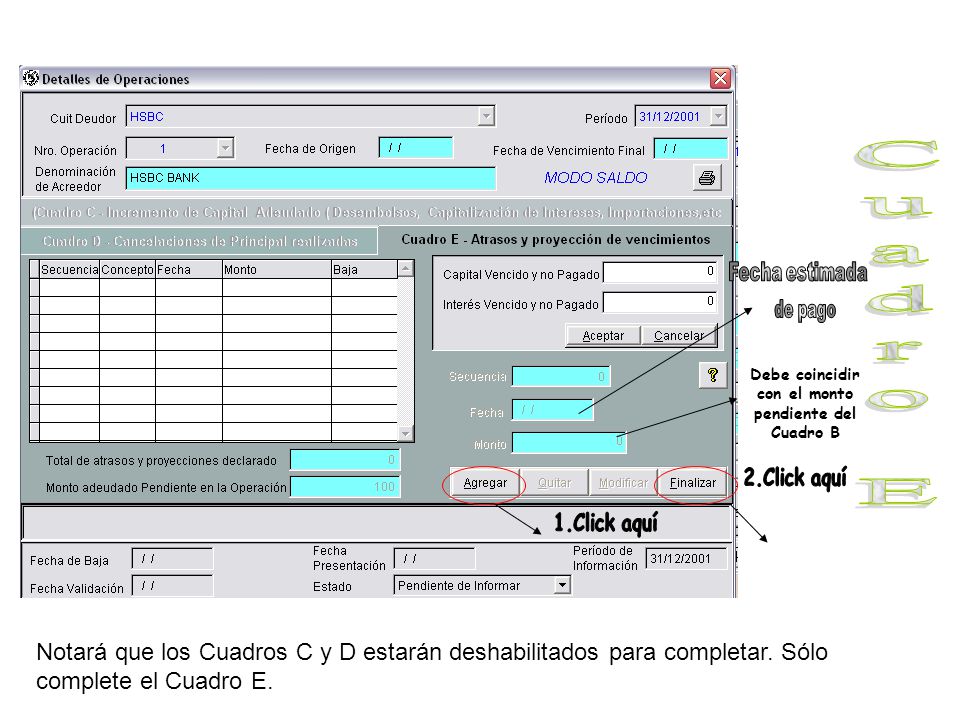The width and height of the screenshot is (960, 720).
Task: Open the Período dropdown arrow
Action: pos(718,116)
